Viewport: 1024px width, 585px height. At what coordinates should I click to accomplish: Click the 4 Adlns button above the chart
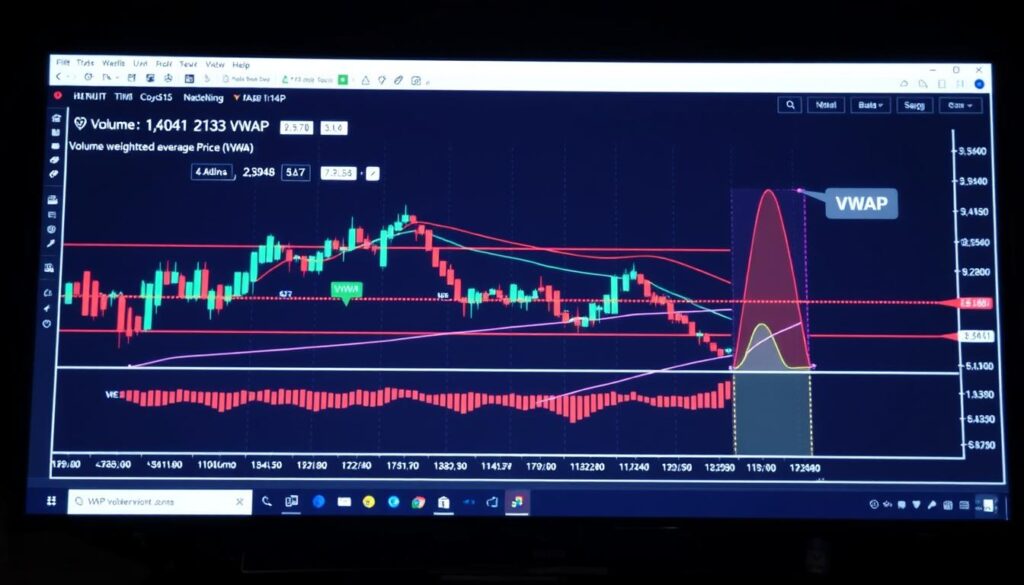pyautogui.click(x=210, y=172)
